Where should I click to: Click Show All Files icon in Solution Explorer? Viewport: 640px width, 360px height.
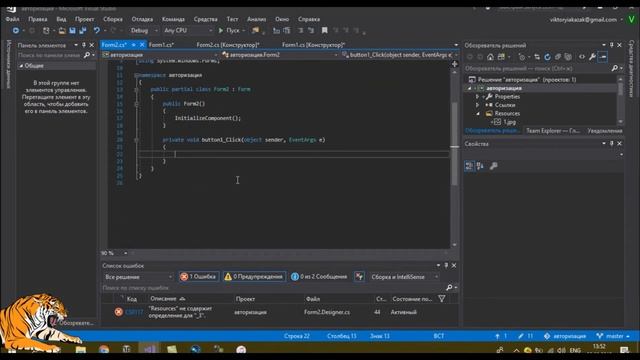568,57
